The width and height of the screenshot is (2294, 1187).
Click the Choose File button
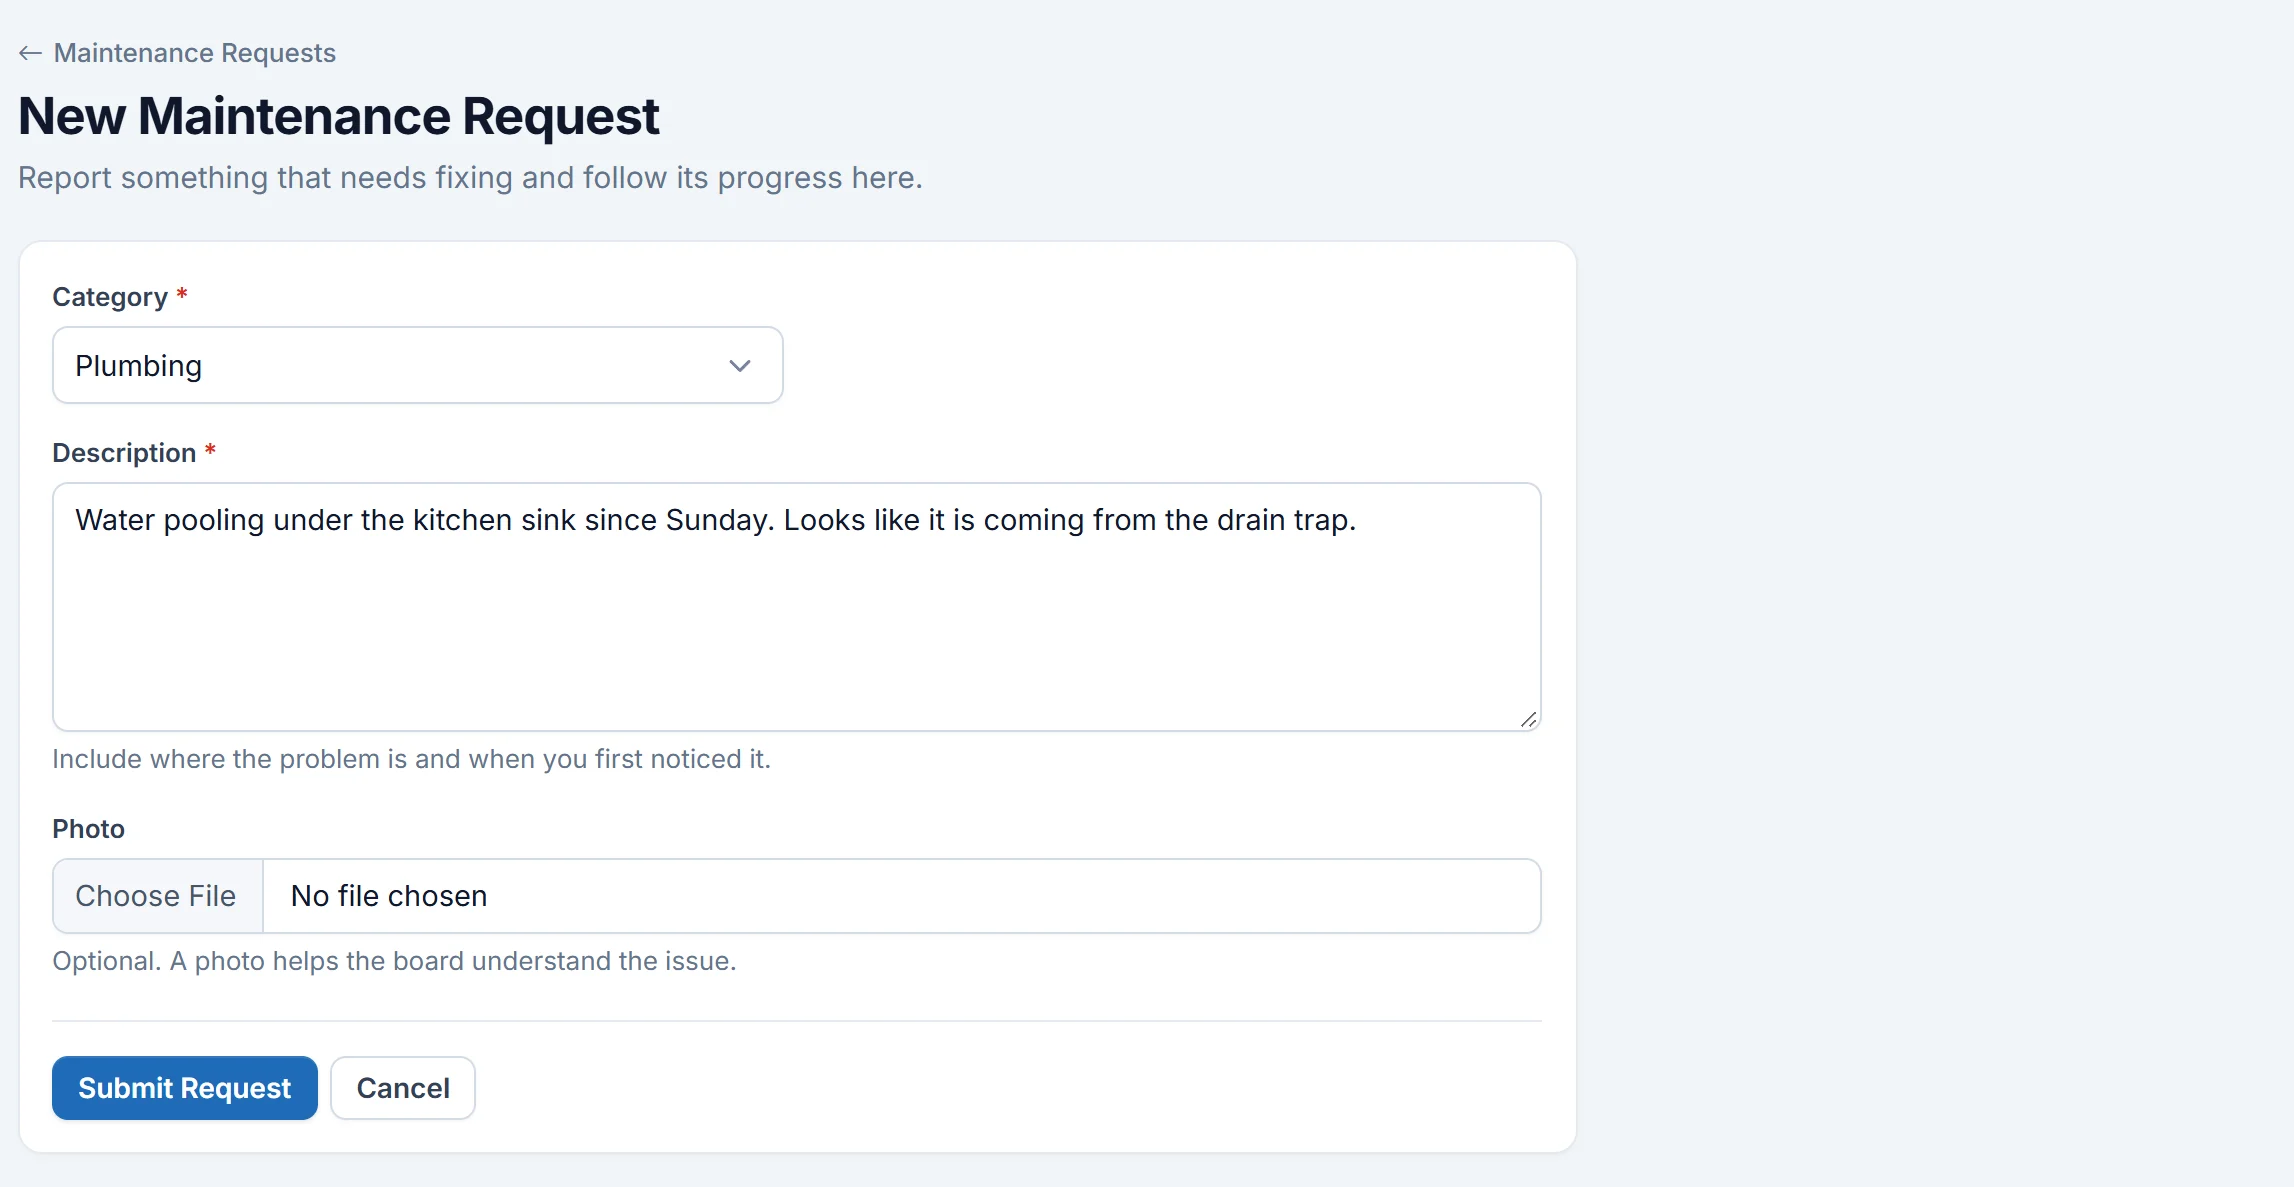(x=157, y=896)
